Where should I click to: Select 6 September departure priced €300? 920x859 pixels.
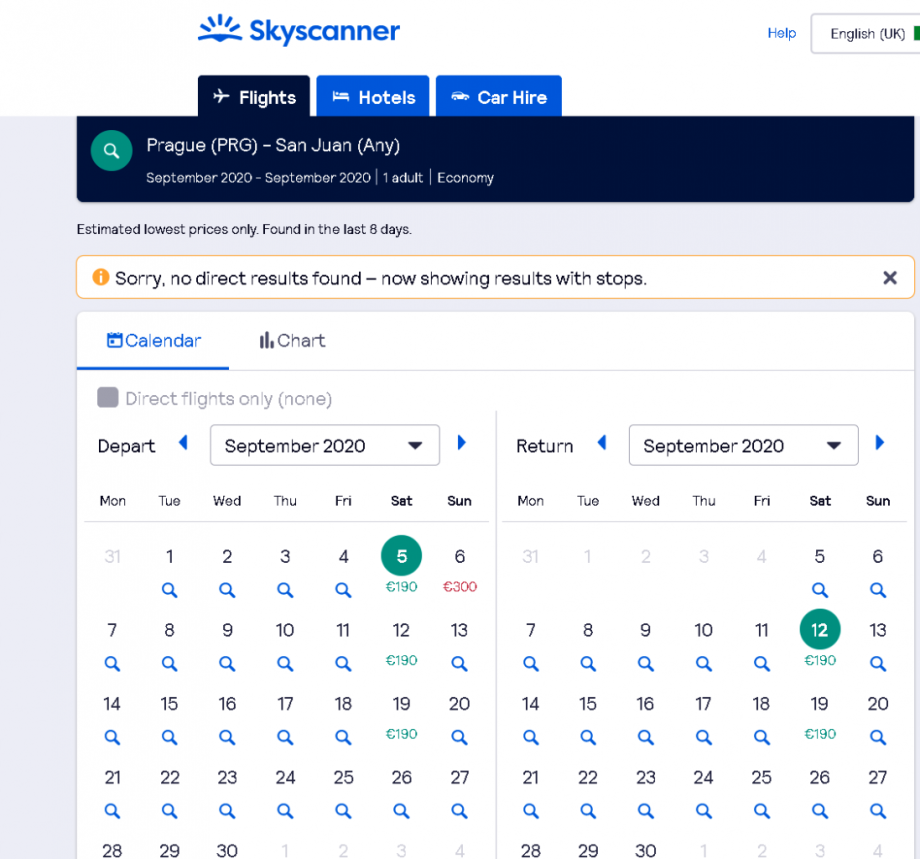click(459, 568)
